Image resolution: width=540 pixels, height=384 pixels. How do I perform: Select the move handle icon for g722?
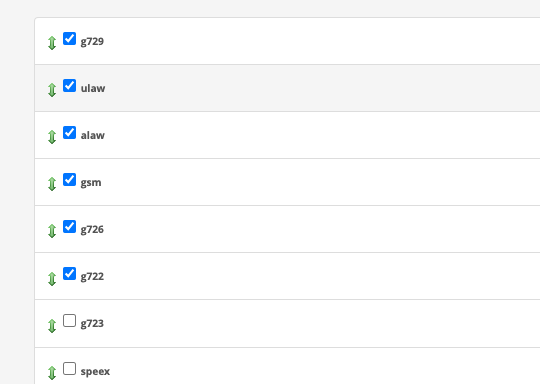52,279
